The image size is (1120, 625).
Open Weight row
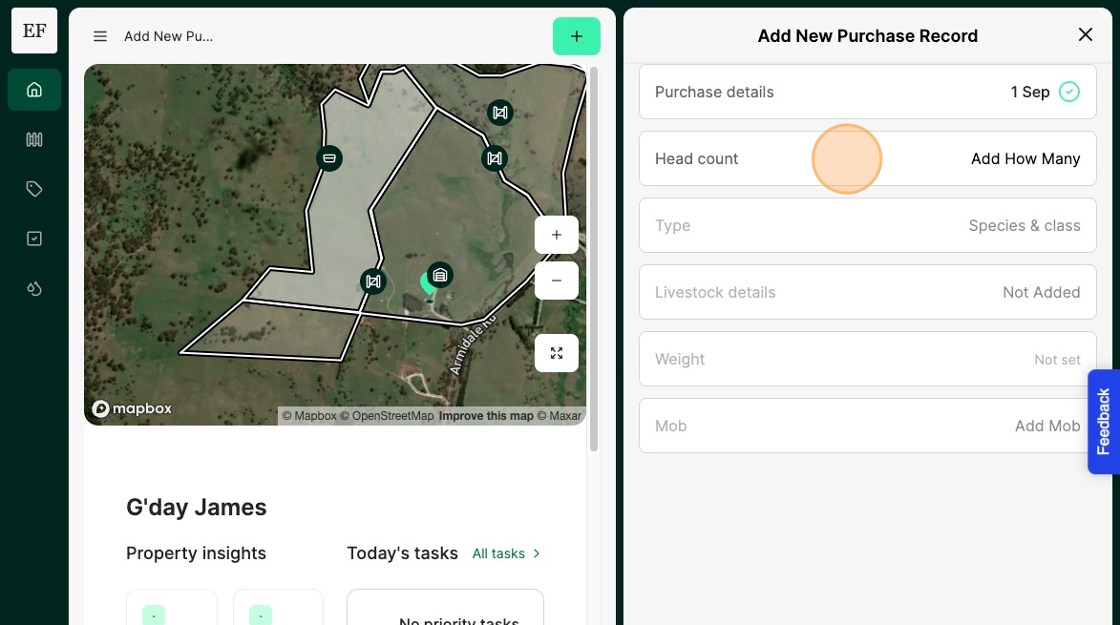(x=867, y=359)
